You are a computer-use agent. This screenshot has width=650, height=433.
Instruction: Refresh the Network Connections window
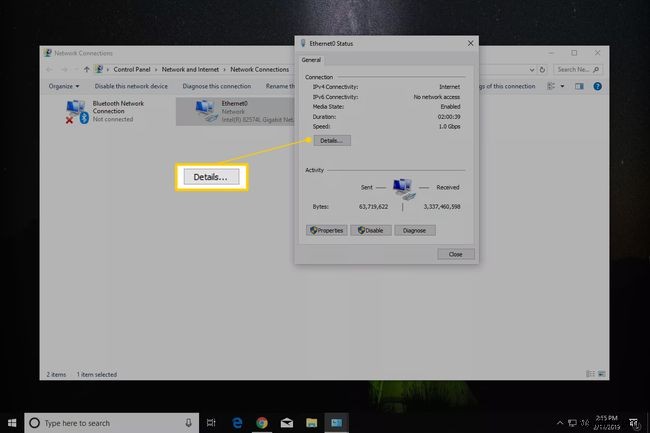pos(542,70)
